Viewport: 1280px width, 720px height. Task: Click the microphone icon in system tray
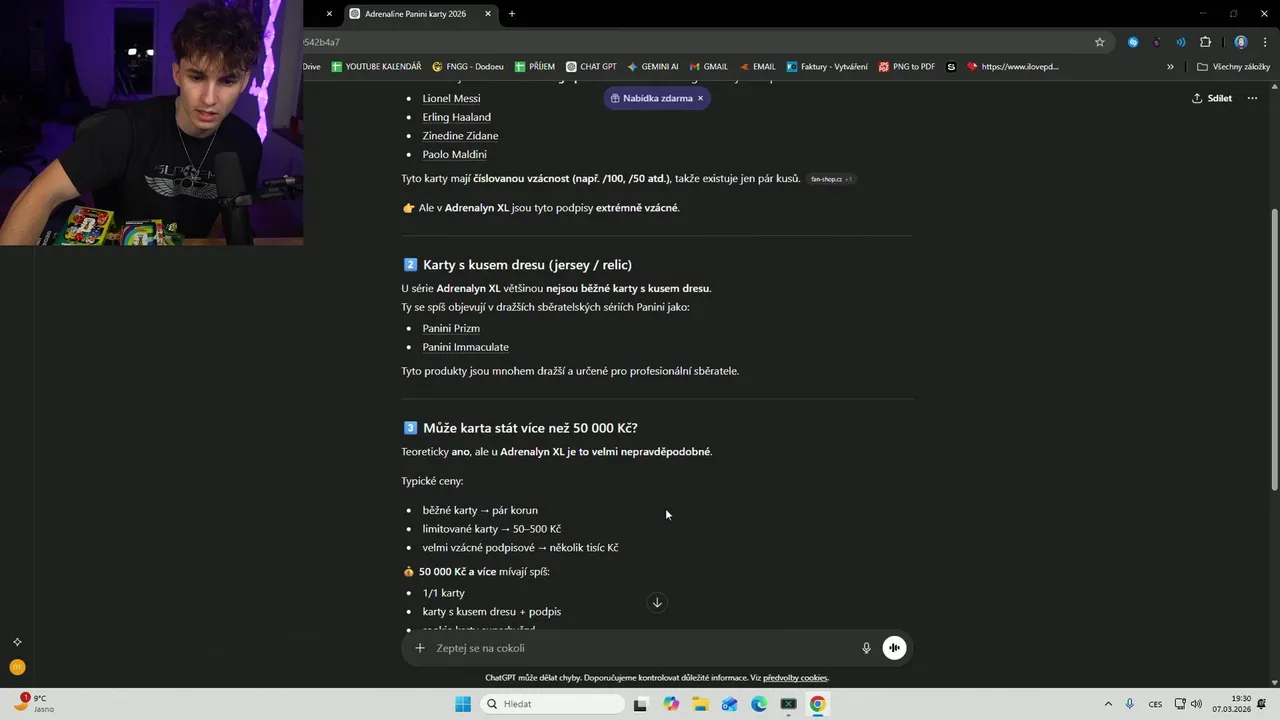click(x=1130, y=704)
